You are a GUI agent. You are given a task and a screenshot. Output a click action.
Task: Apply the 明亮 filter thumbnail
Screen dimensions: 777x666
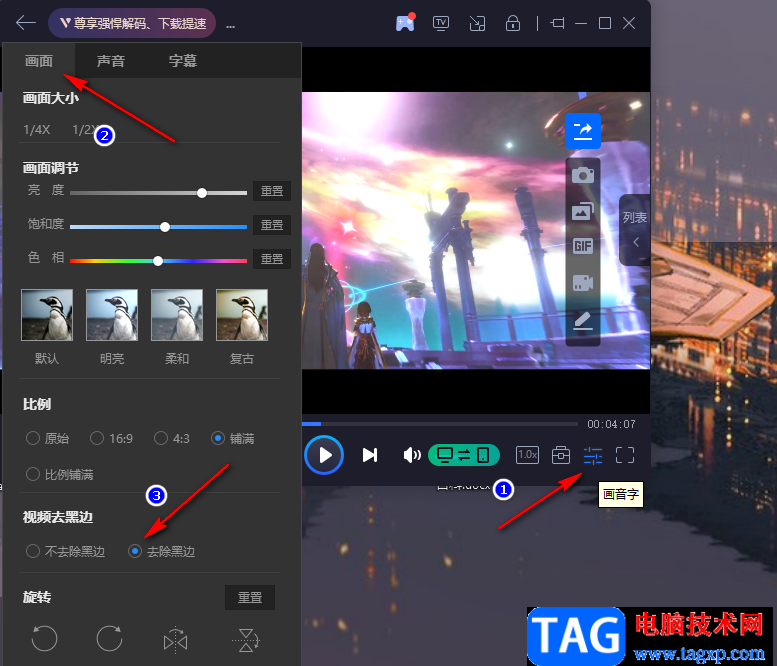click(112, 315)
